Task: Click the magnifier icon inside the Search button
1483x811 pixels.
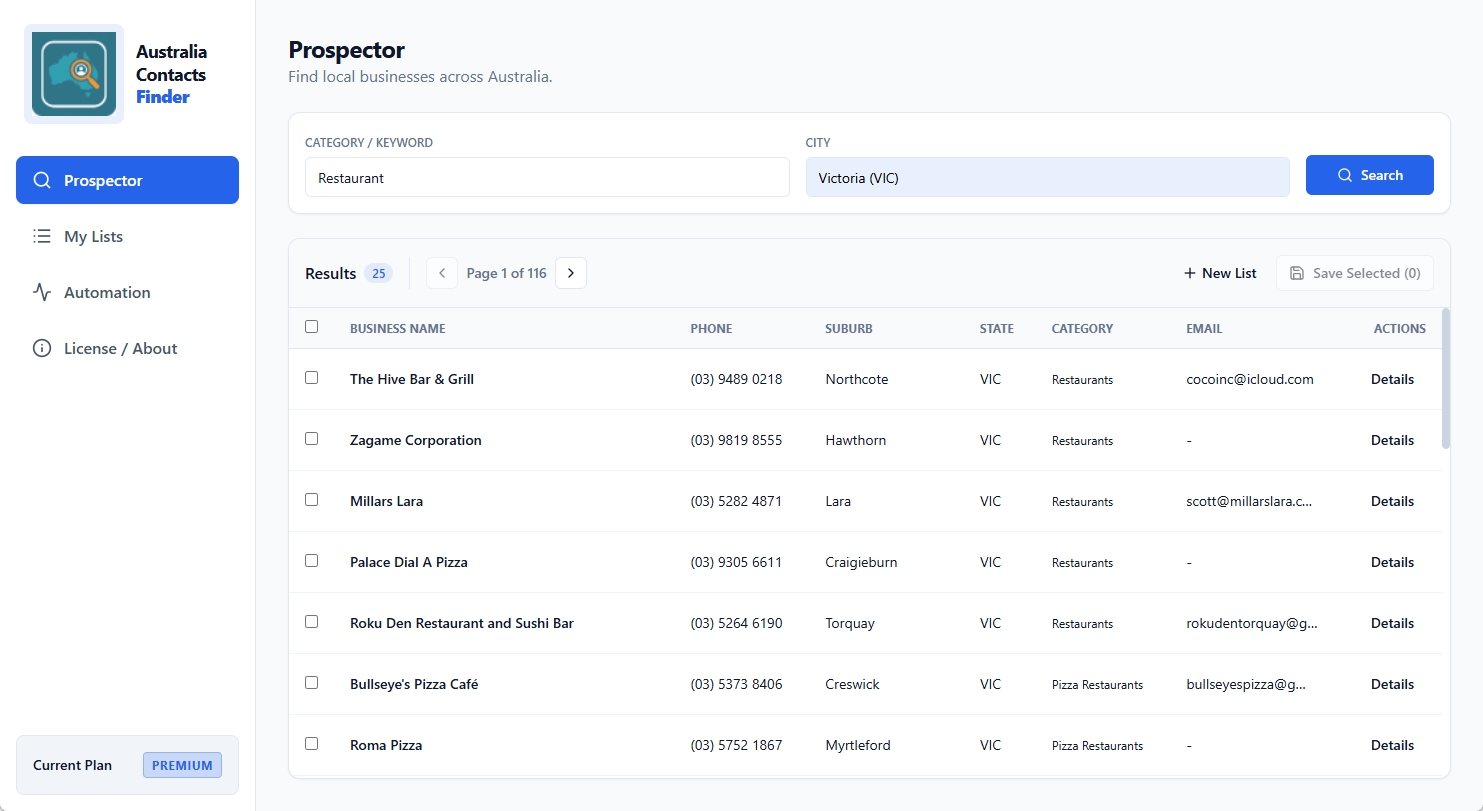Action: pos(1345,175)
